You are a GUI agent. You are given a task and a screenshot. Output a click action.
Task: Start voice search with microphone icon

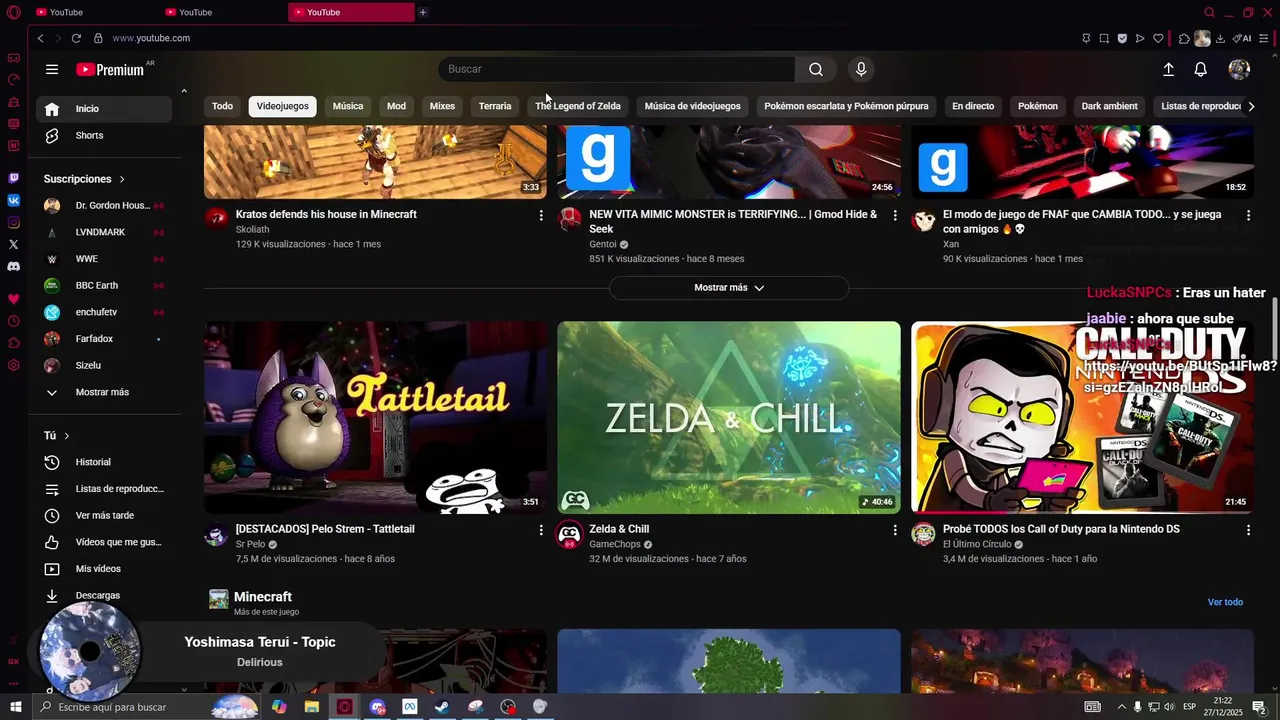click(861, 69)
